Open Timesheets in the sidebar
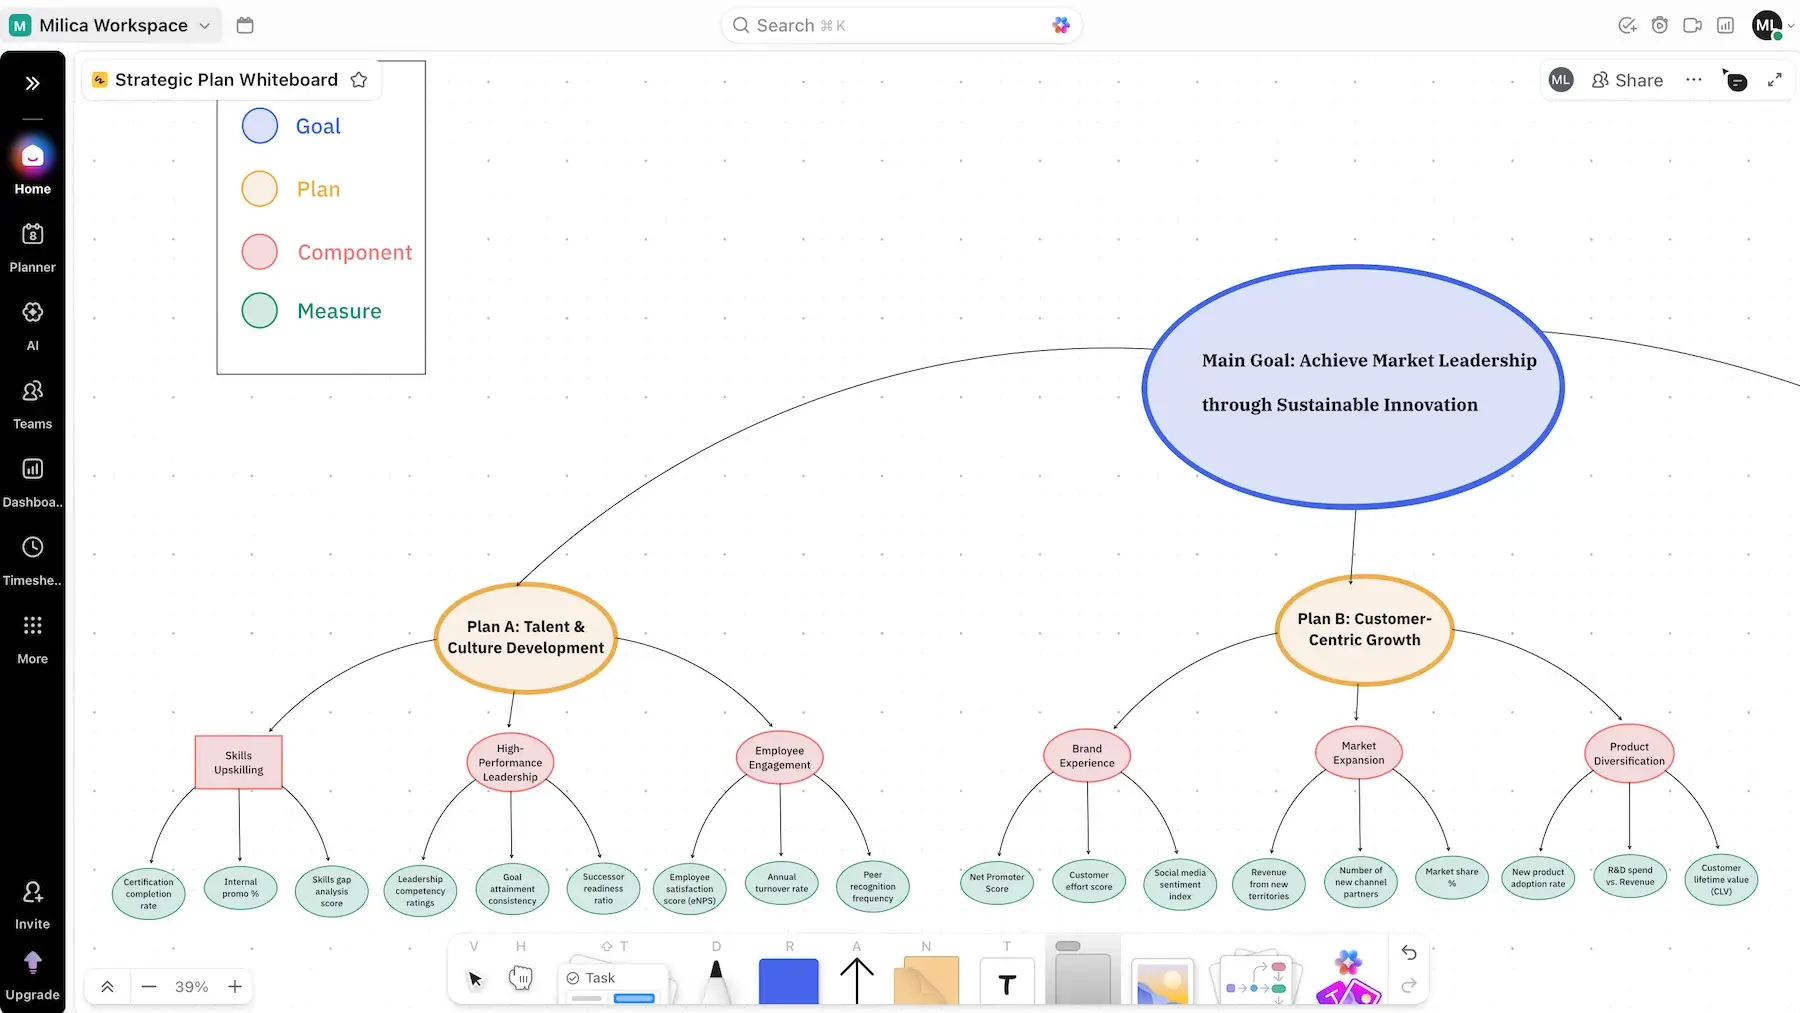The height and width of the screenshot is (1013, 1800). (x=32, y=561)
